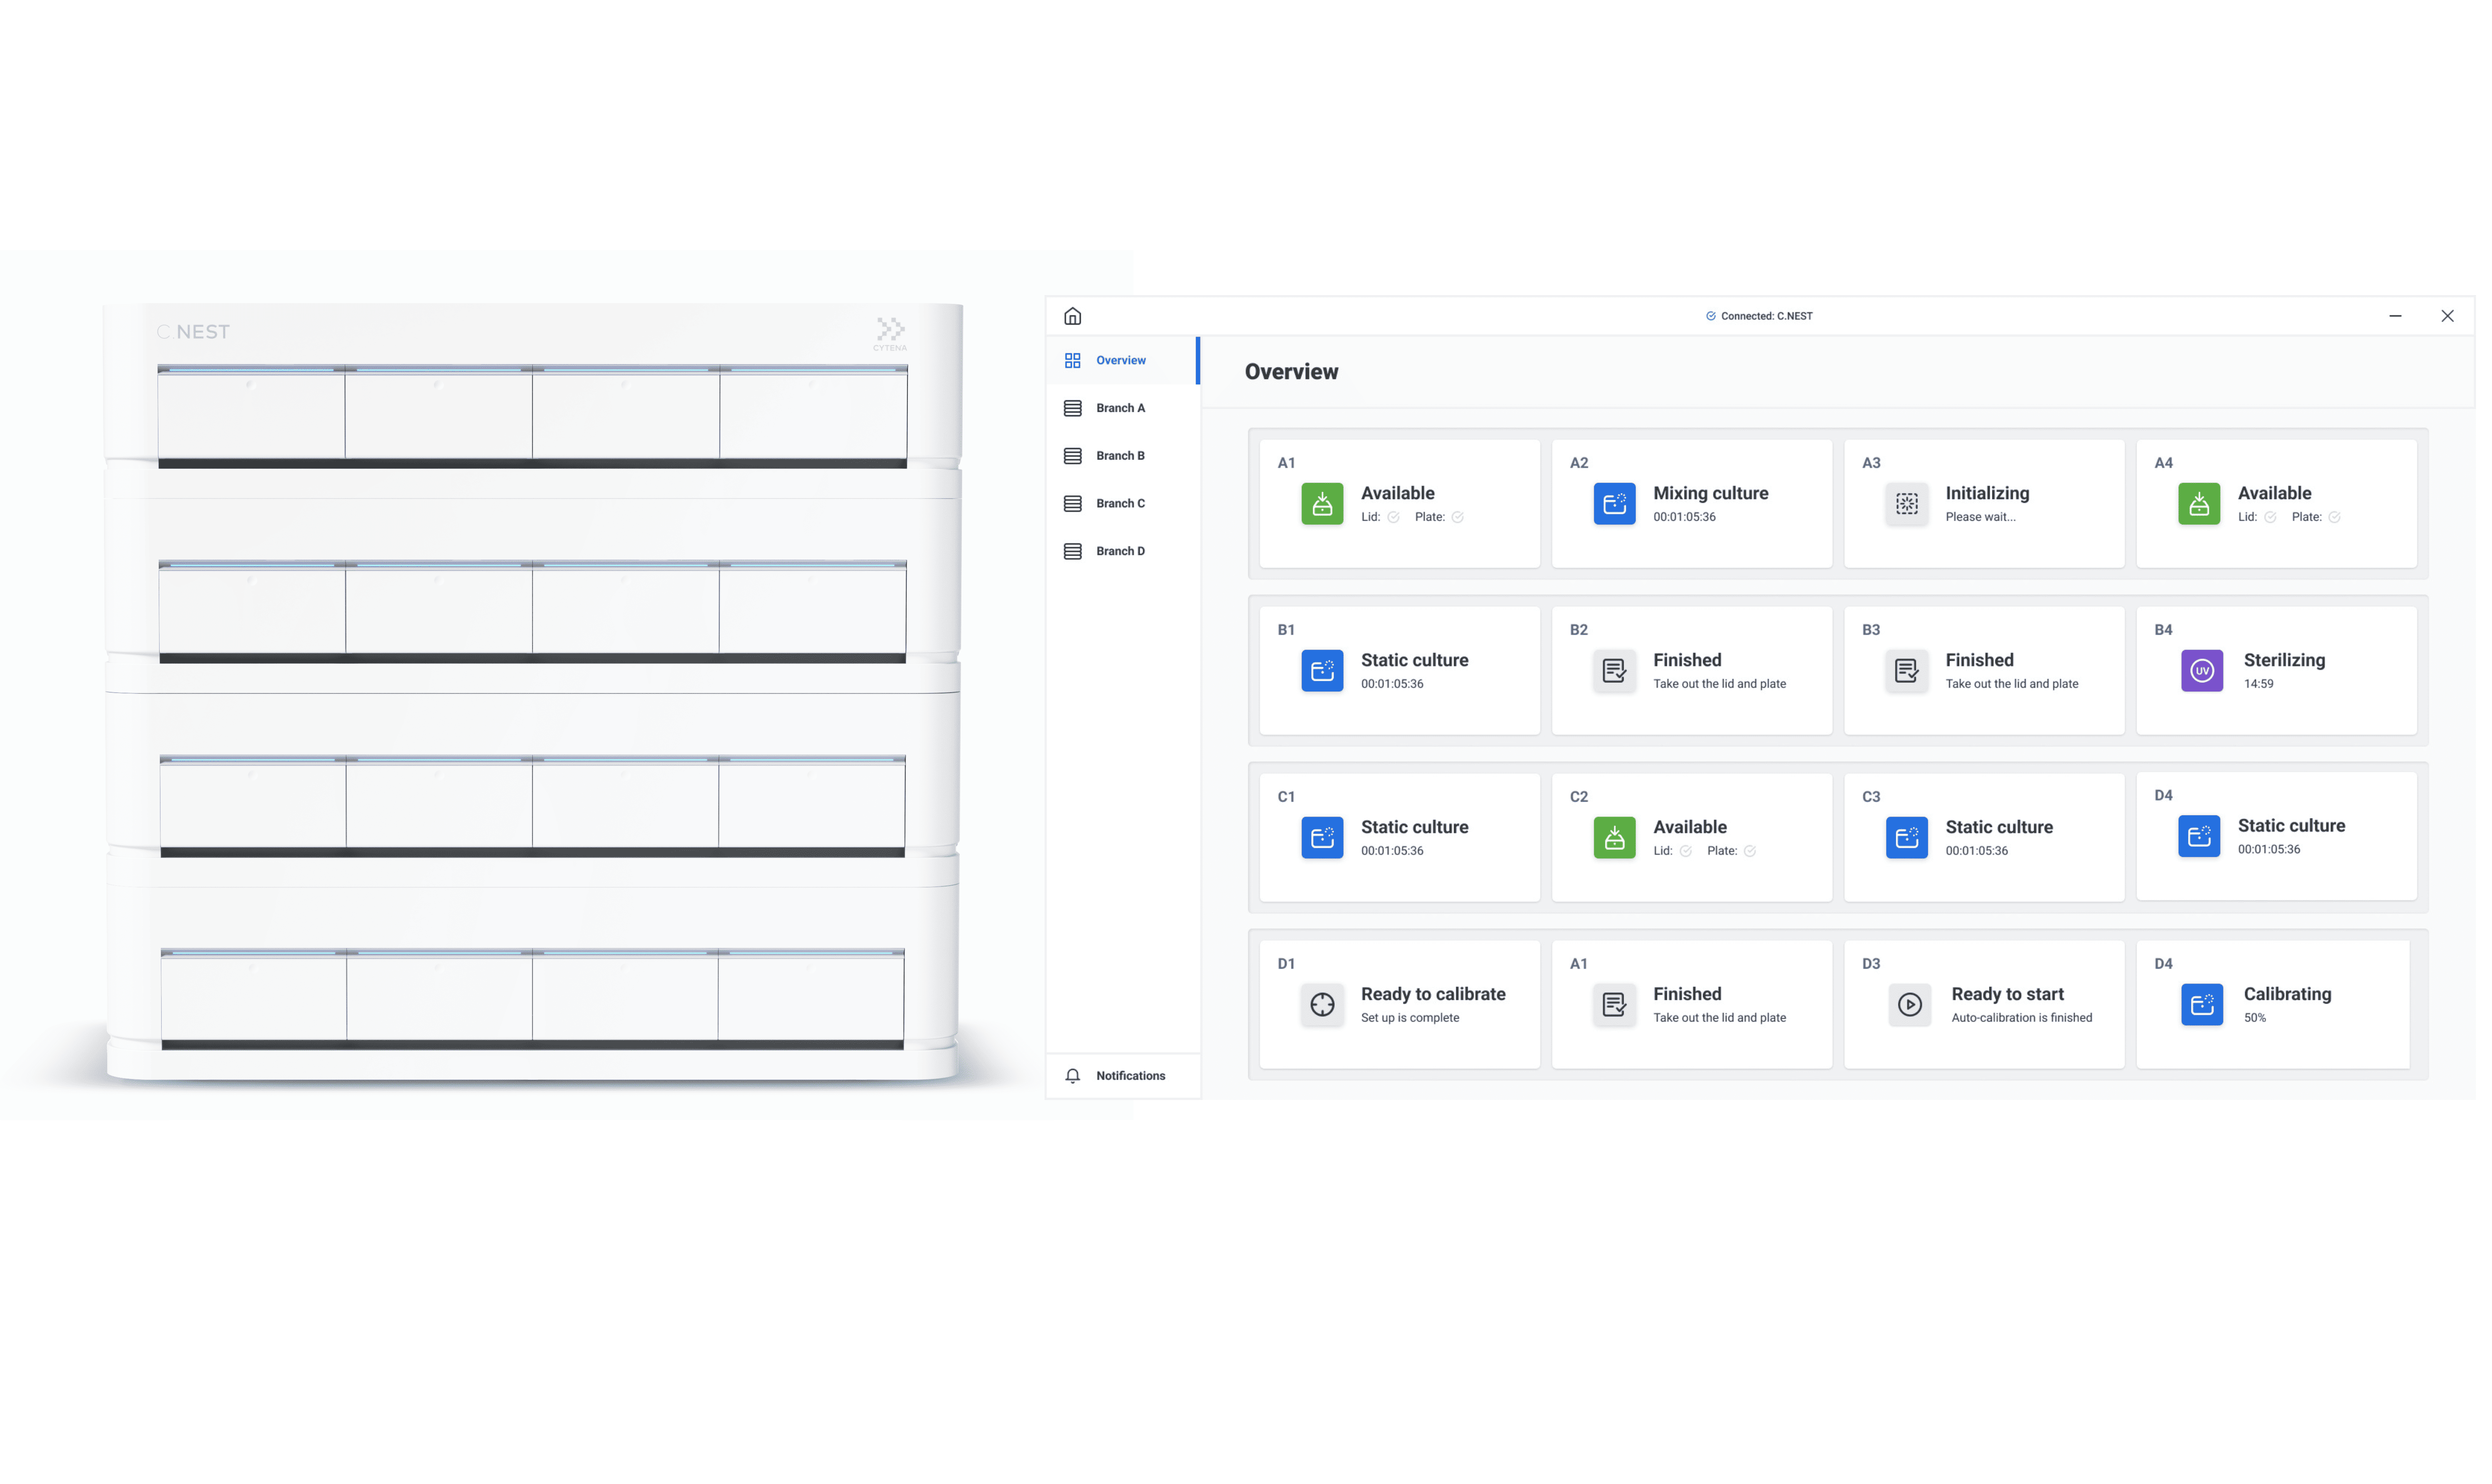
Task: Close the C.NEST application window
Action: 2447,316
